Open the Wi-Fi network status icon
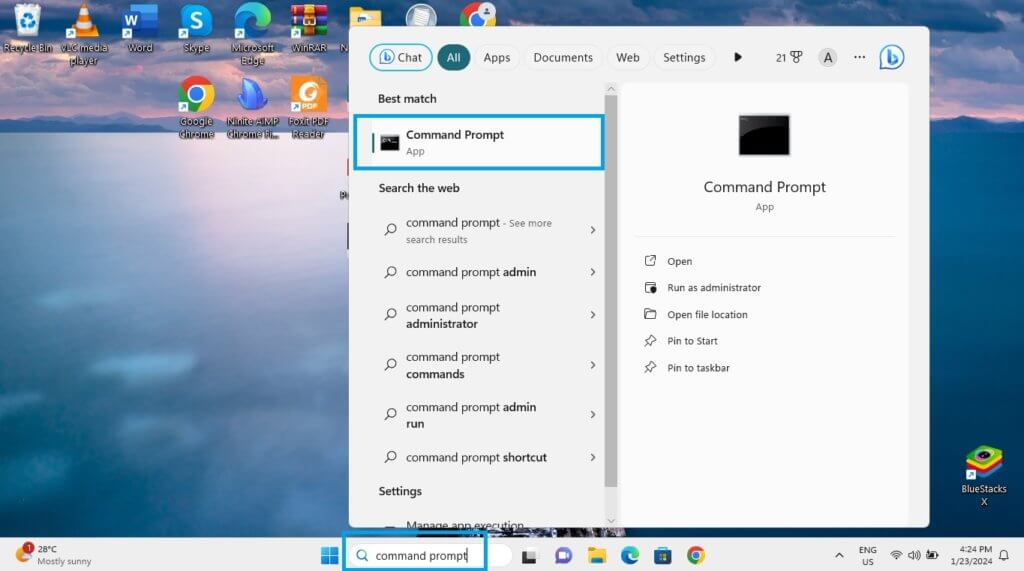The image size is (1024, 571). [x=896, y=555]
